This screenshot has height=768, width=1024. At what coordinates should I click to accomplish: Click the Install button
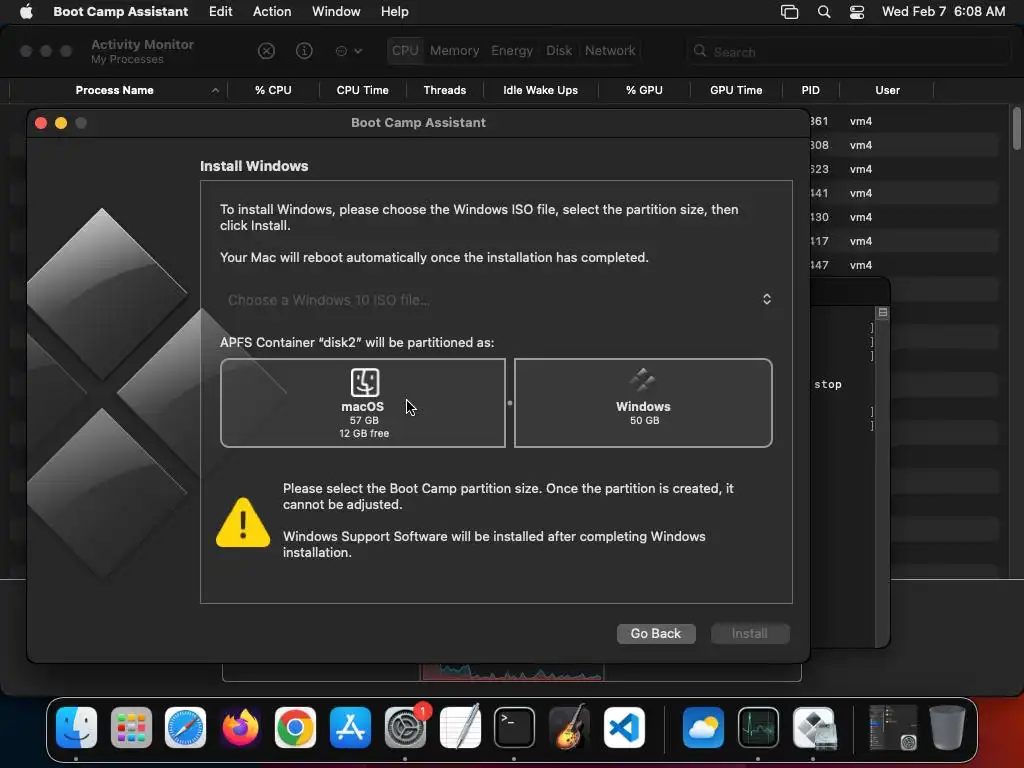(x=750, y=633)
